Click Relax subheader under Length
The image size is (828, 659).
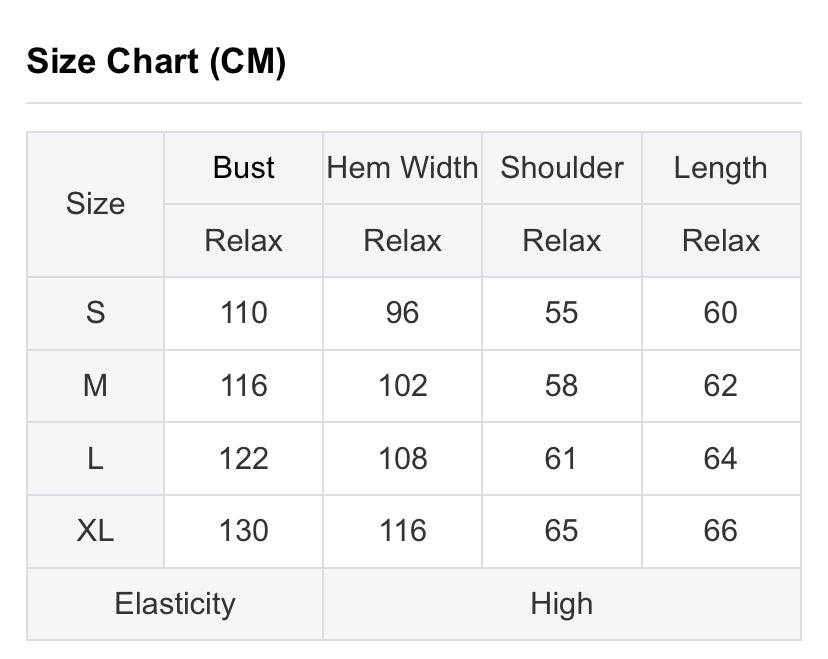coord(720,241)
